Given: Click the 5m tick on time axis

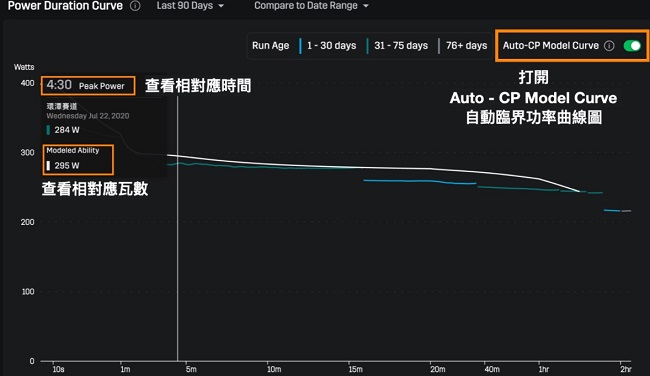Looking at the screenshot, I should point(191,369).
